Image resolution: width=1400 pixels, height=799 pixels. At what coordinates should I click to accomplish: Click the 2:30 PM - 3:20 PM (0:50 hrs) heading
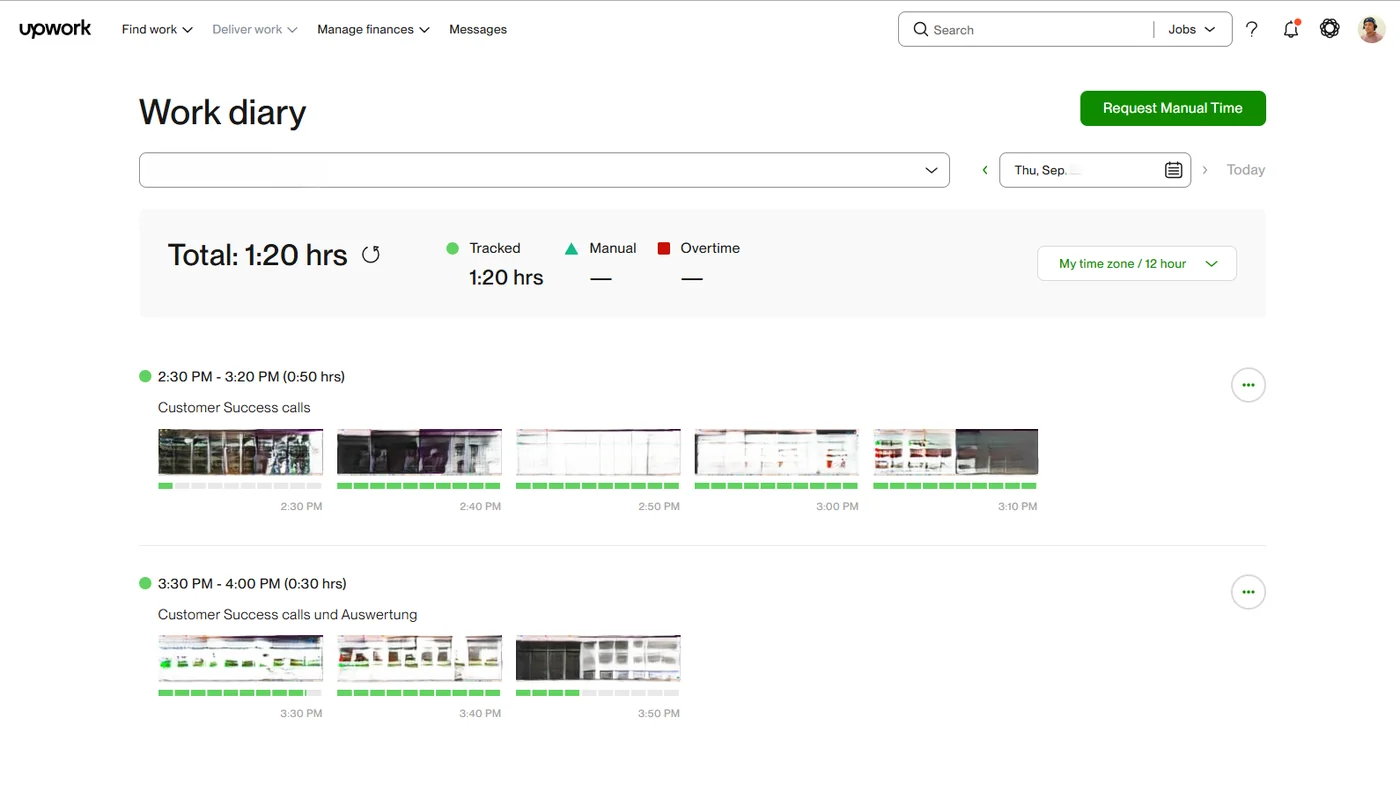pos(251,377)
